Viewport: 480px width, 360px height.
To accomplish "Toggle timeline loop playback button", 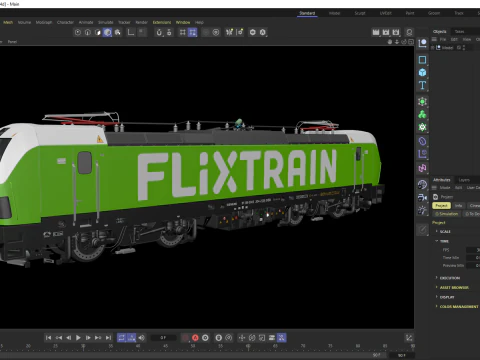I will pyautogui.click(x=122, y=338).
